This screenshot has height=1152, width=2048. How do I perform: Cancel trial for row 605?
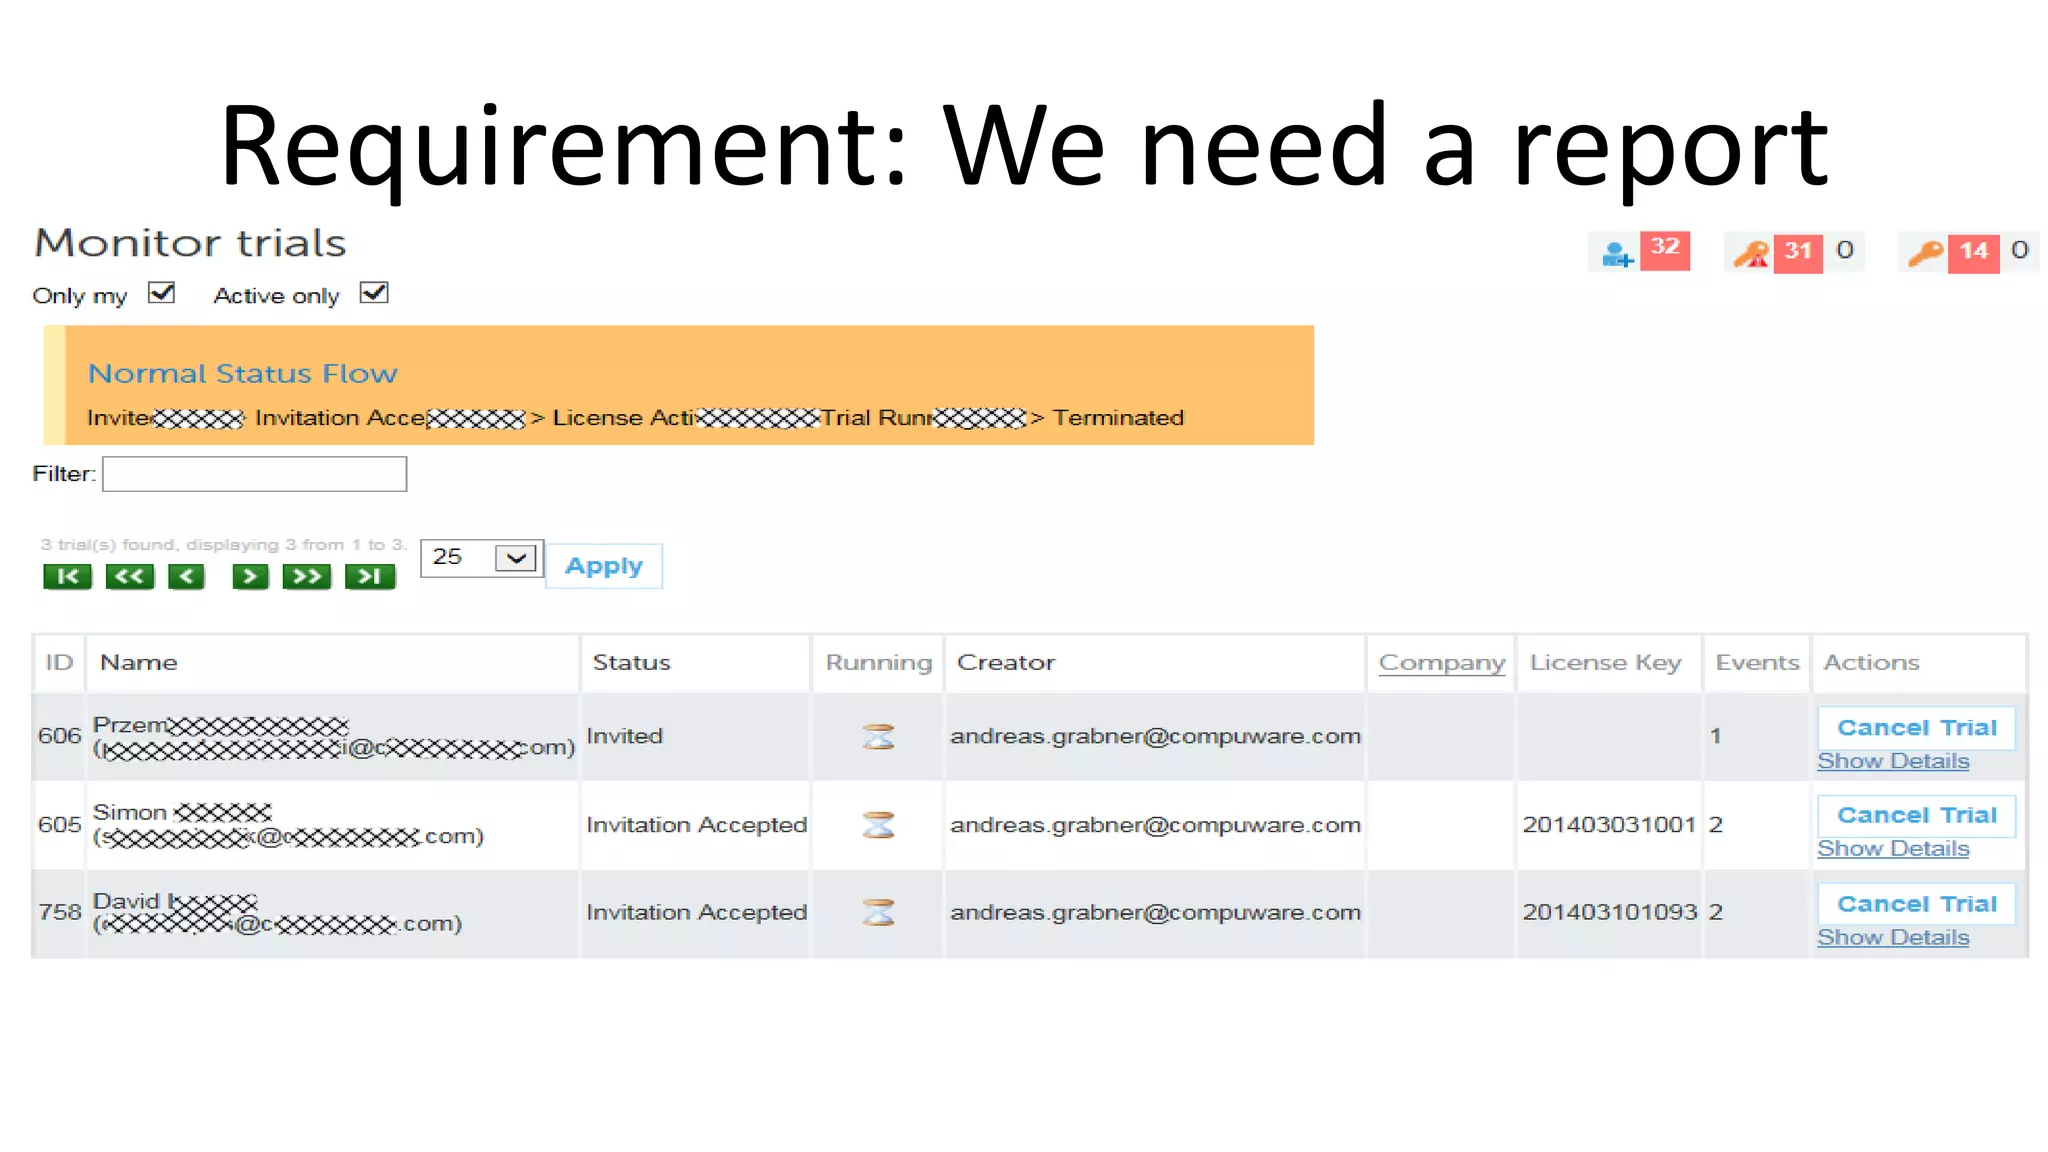coord(1916,815)
